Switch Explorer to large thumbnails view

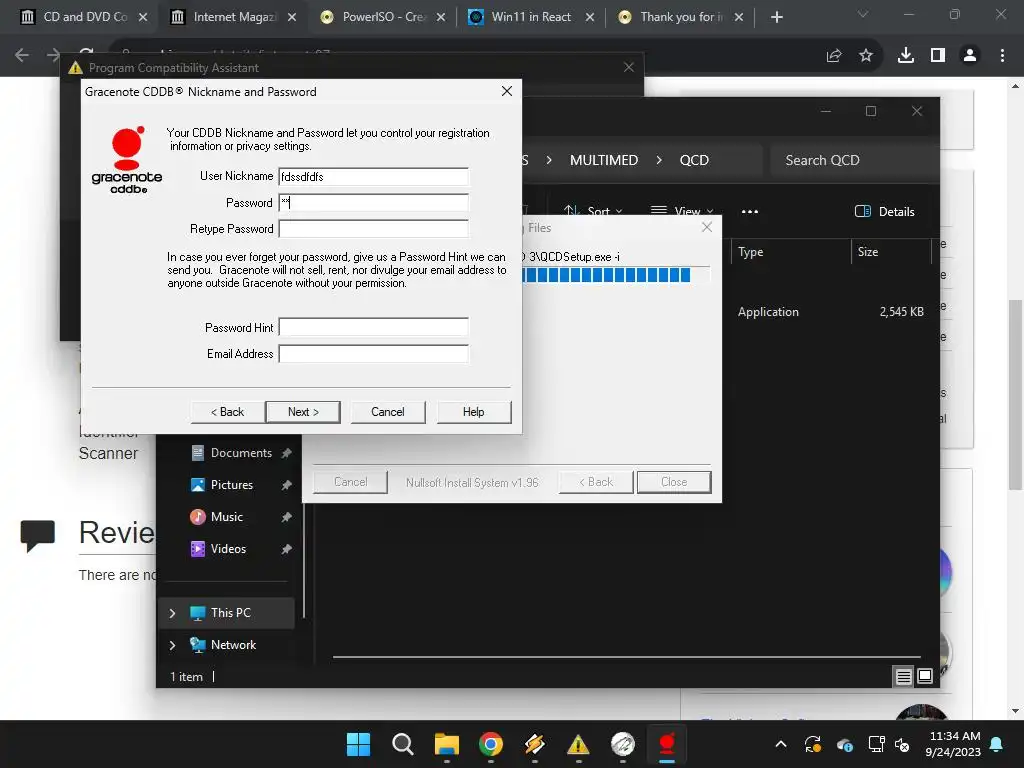(x=925, y=677)
